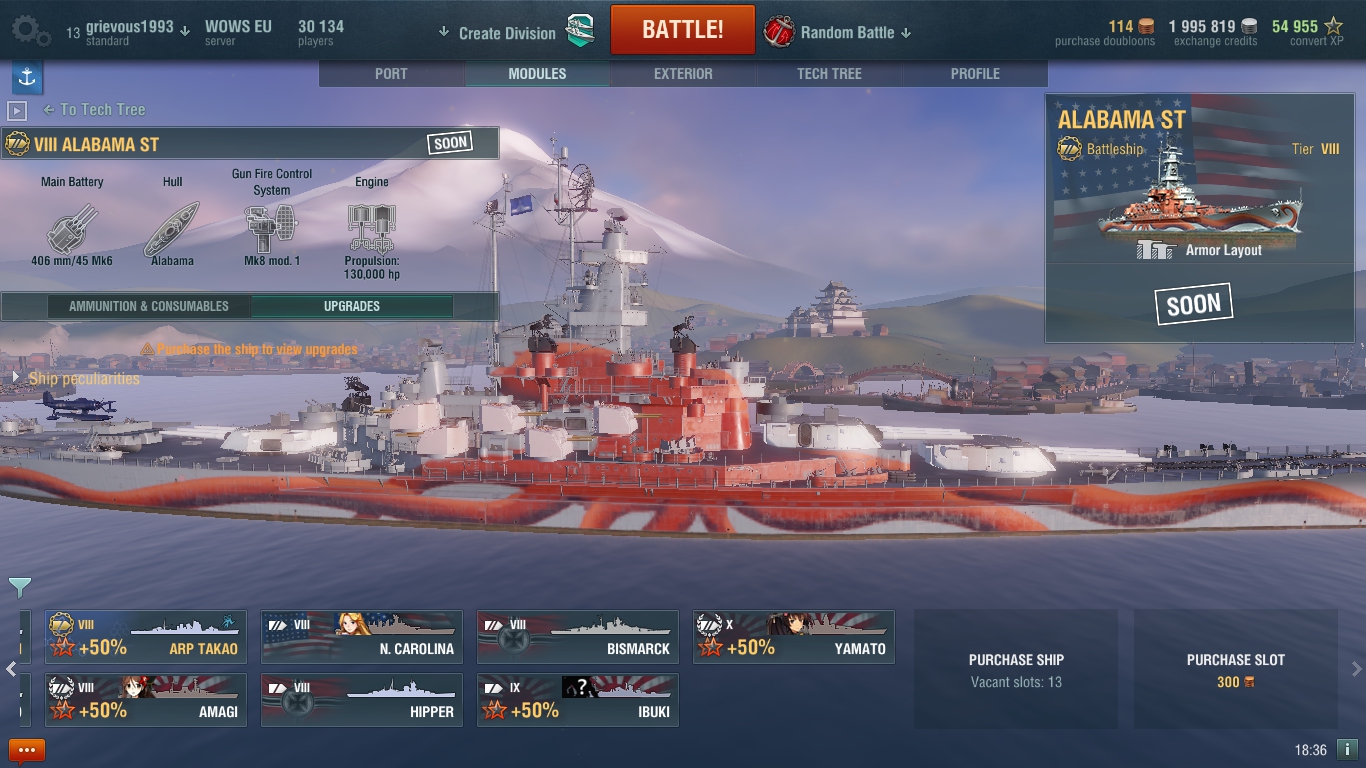Image resolution: width=1366 pixels, height=768 pixels.
Task: Select the Bismarck ship in carousel
Action: coord(578,637)
